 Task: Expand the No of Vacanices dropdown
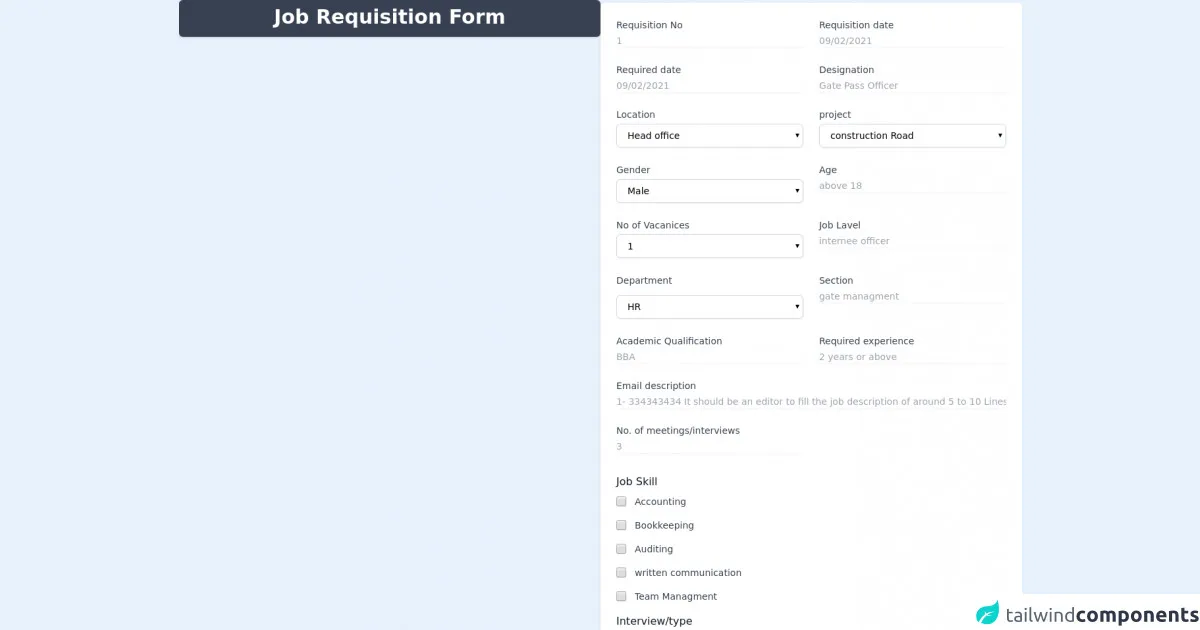[709, 246]
